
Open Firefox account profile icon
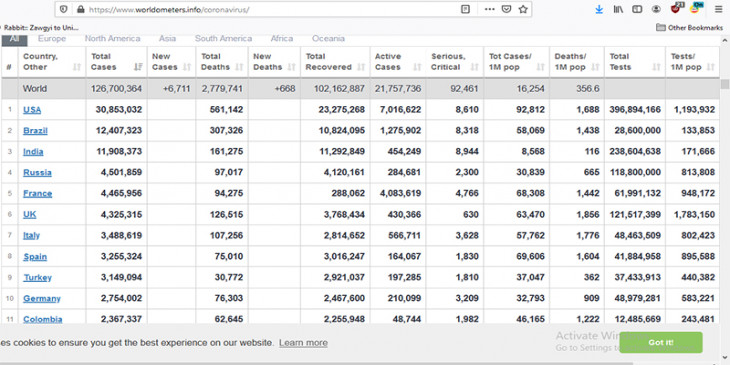pyautogui.click(x=656, y=9)
